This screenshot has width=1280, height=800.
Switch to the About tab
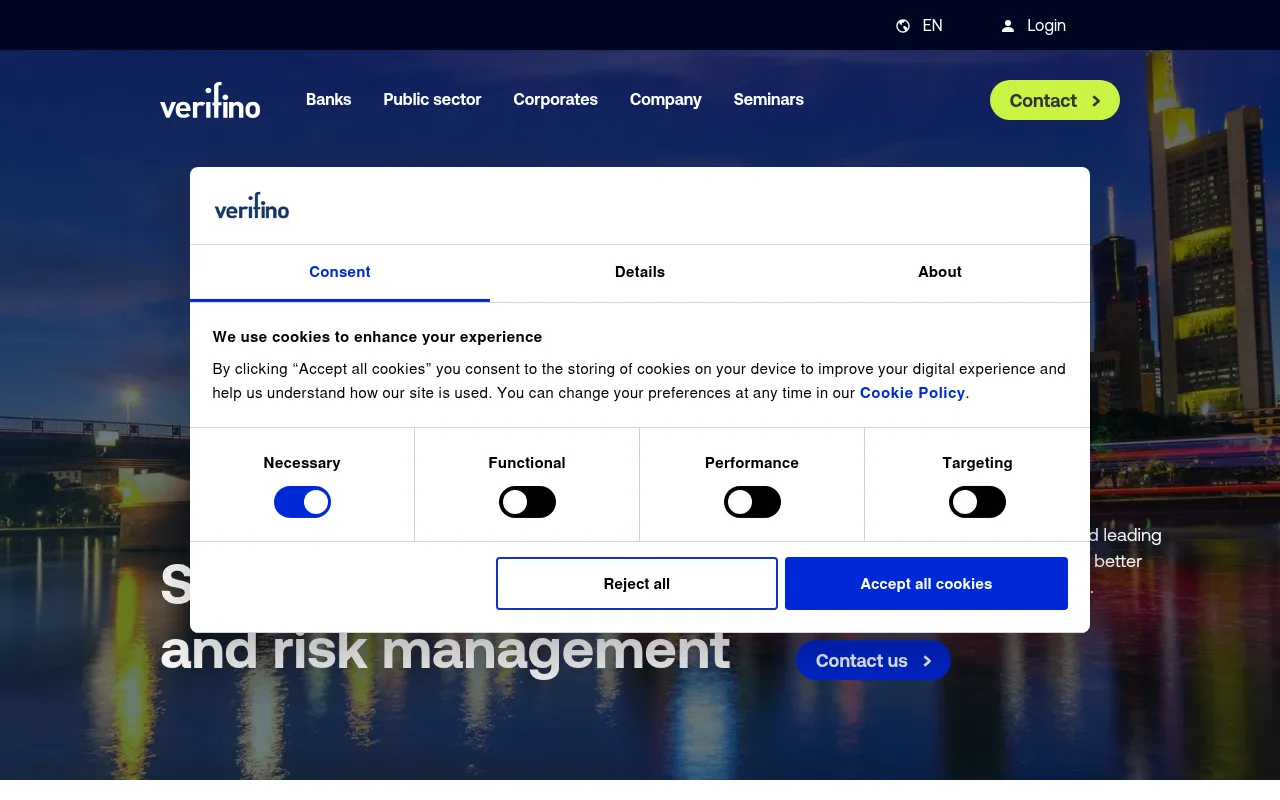pos(940,273)
